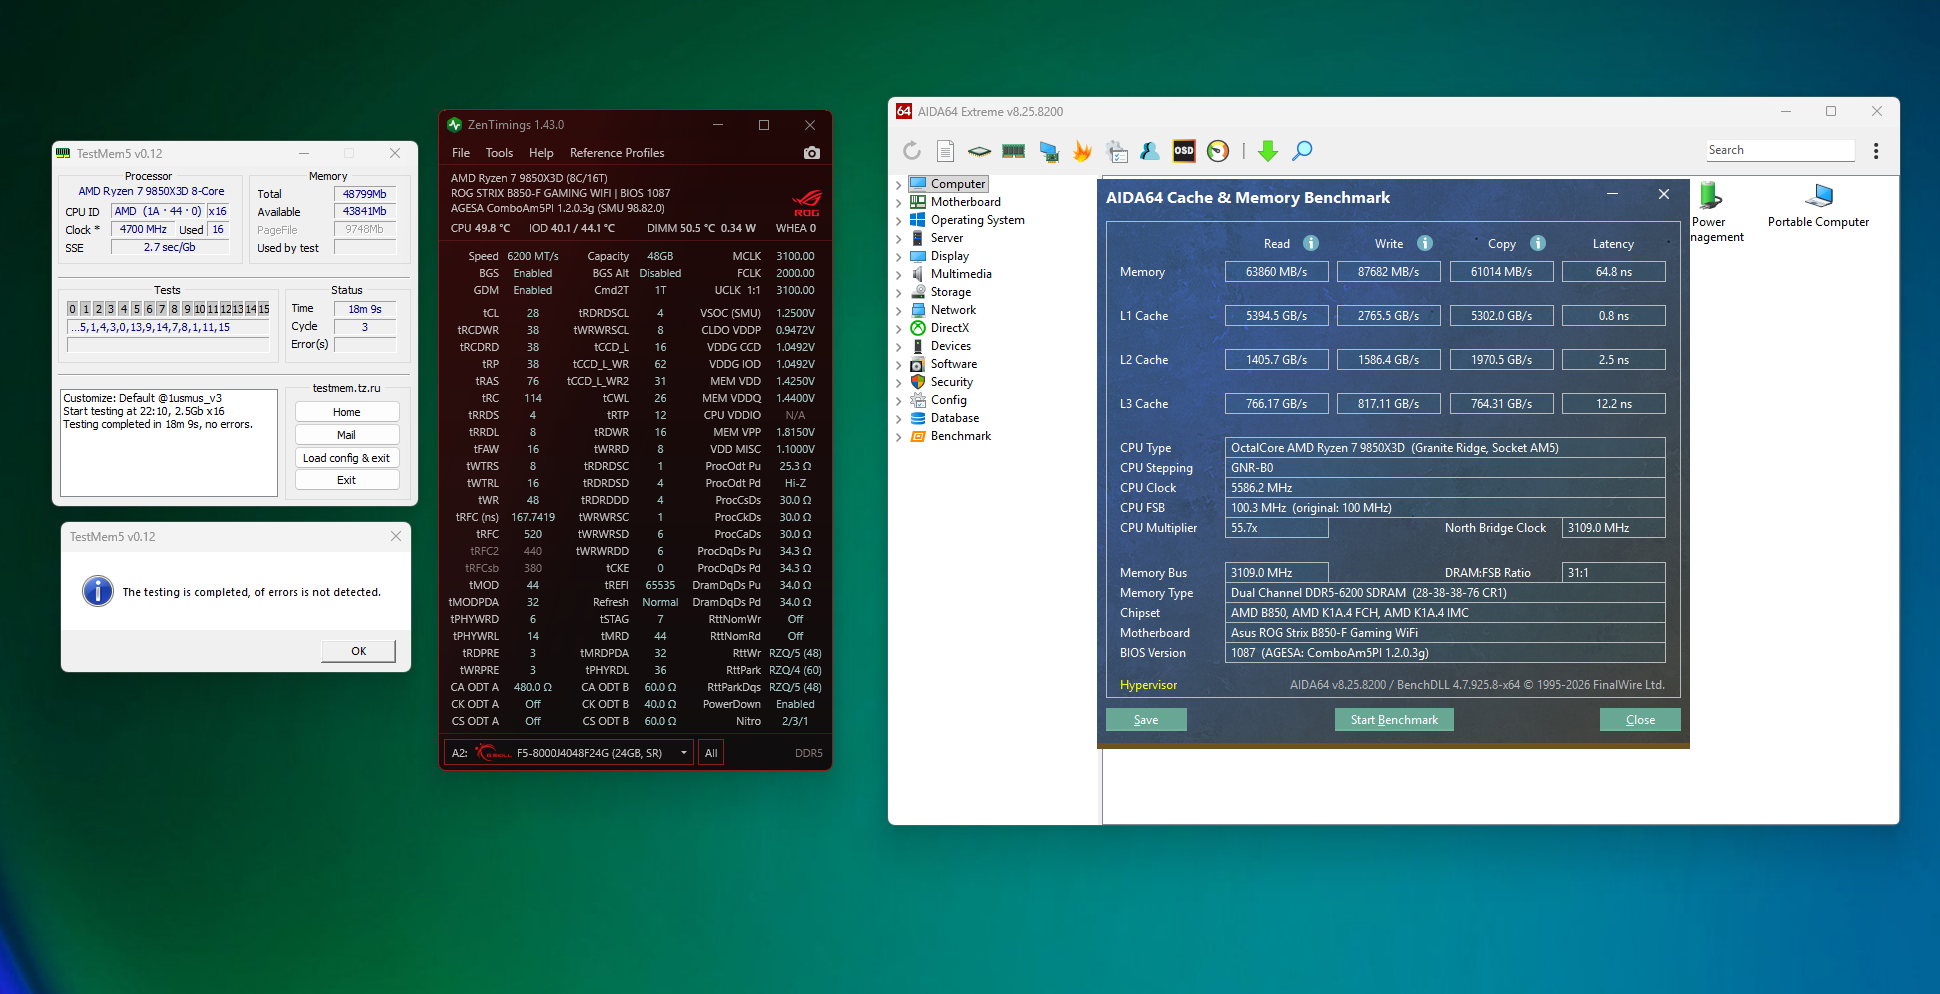Click the Memory Read value 63860 MB/s
This screenshot has width=1940, height=994.
pyautogui.click(x=1276, y=272)
